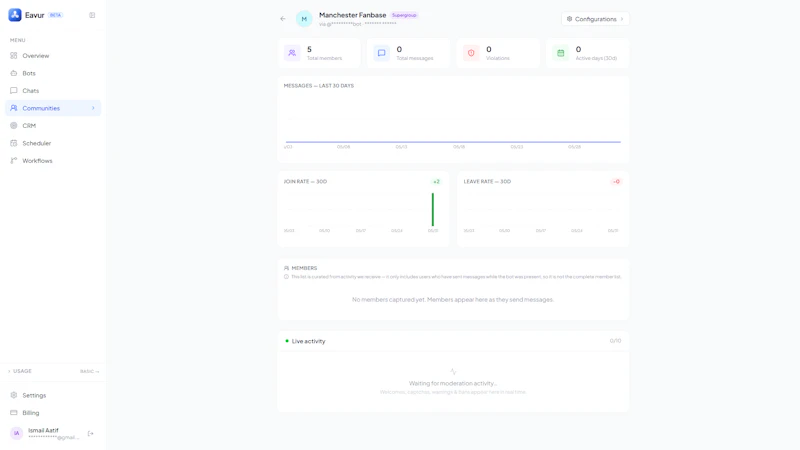
Task: Open the Bots menu item
Action: [53, 73]
